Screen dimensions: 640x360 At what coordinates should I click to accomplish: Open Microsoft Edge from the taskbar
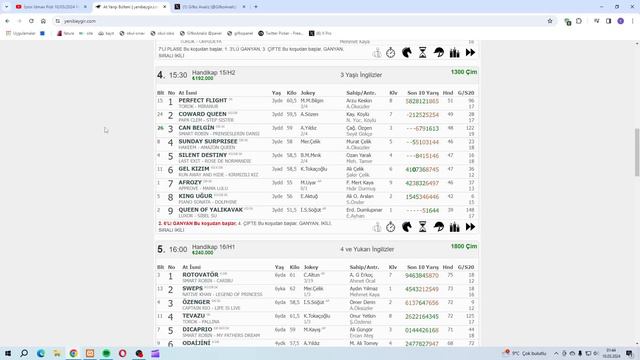pyautogui.click(x=40, y=353)
